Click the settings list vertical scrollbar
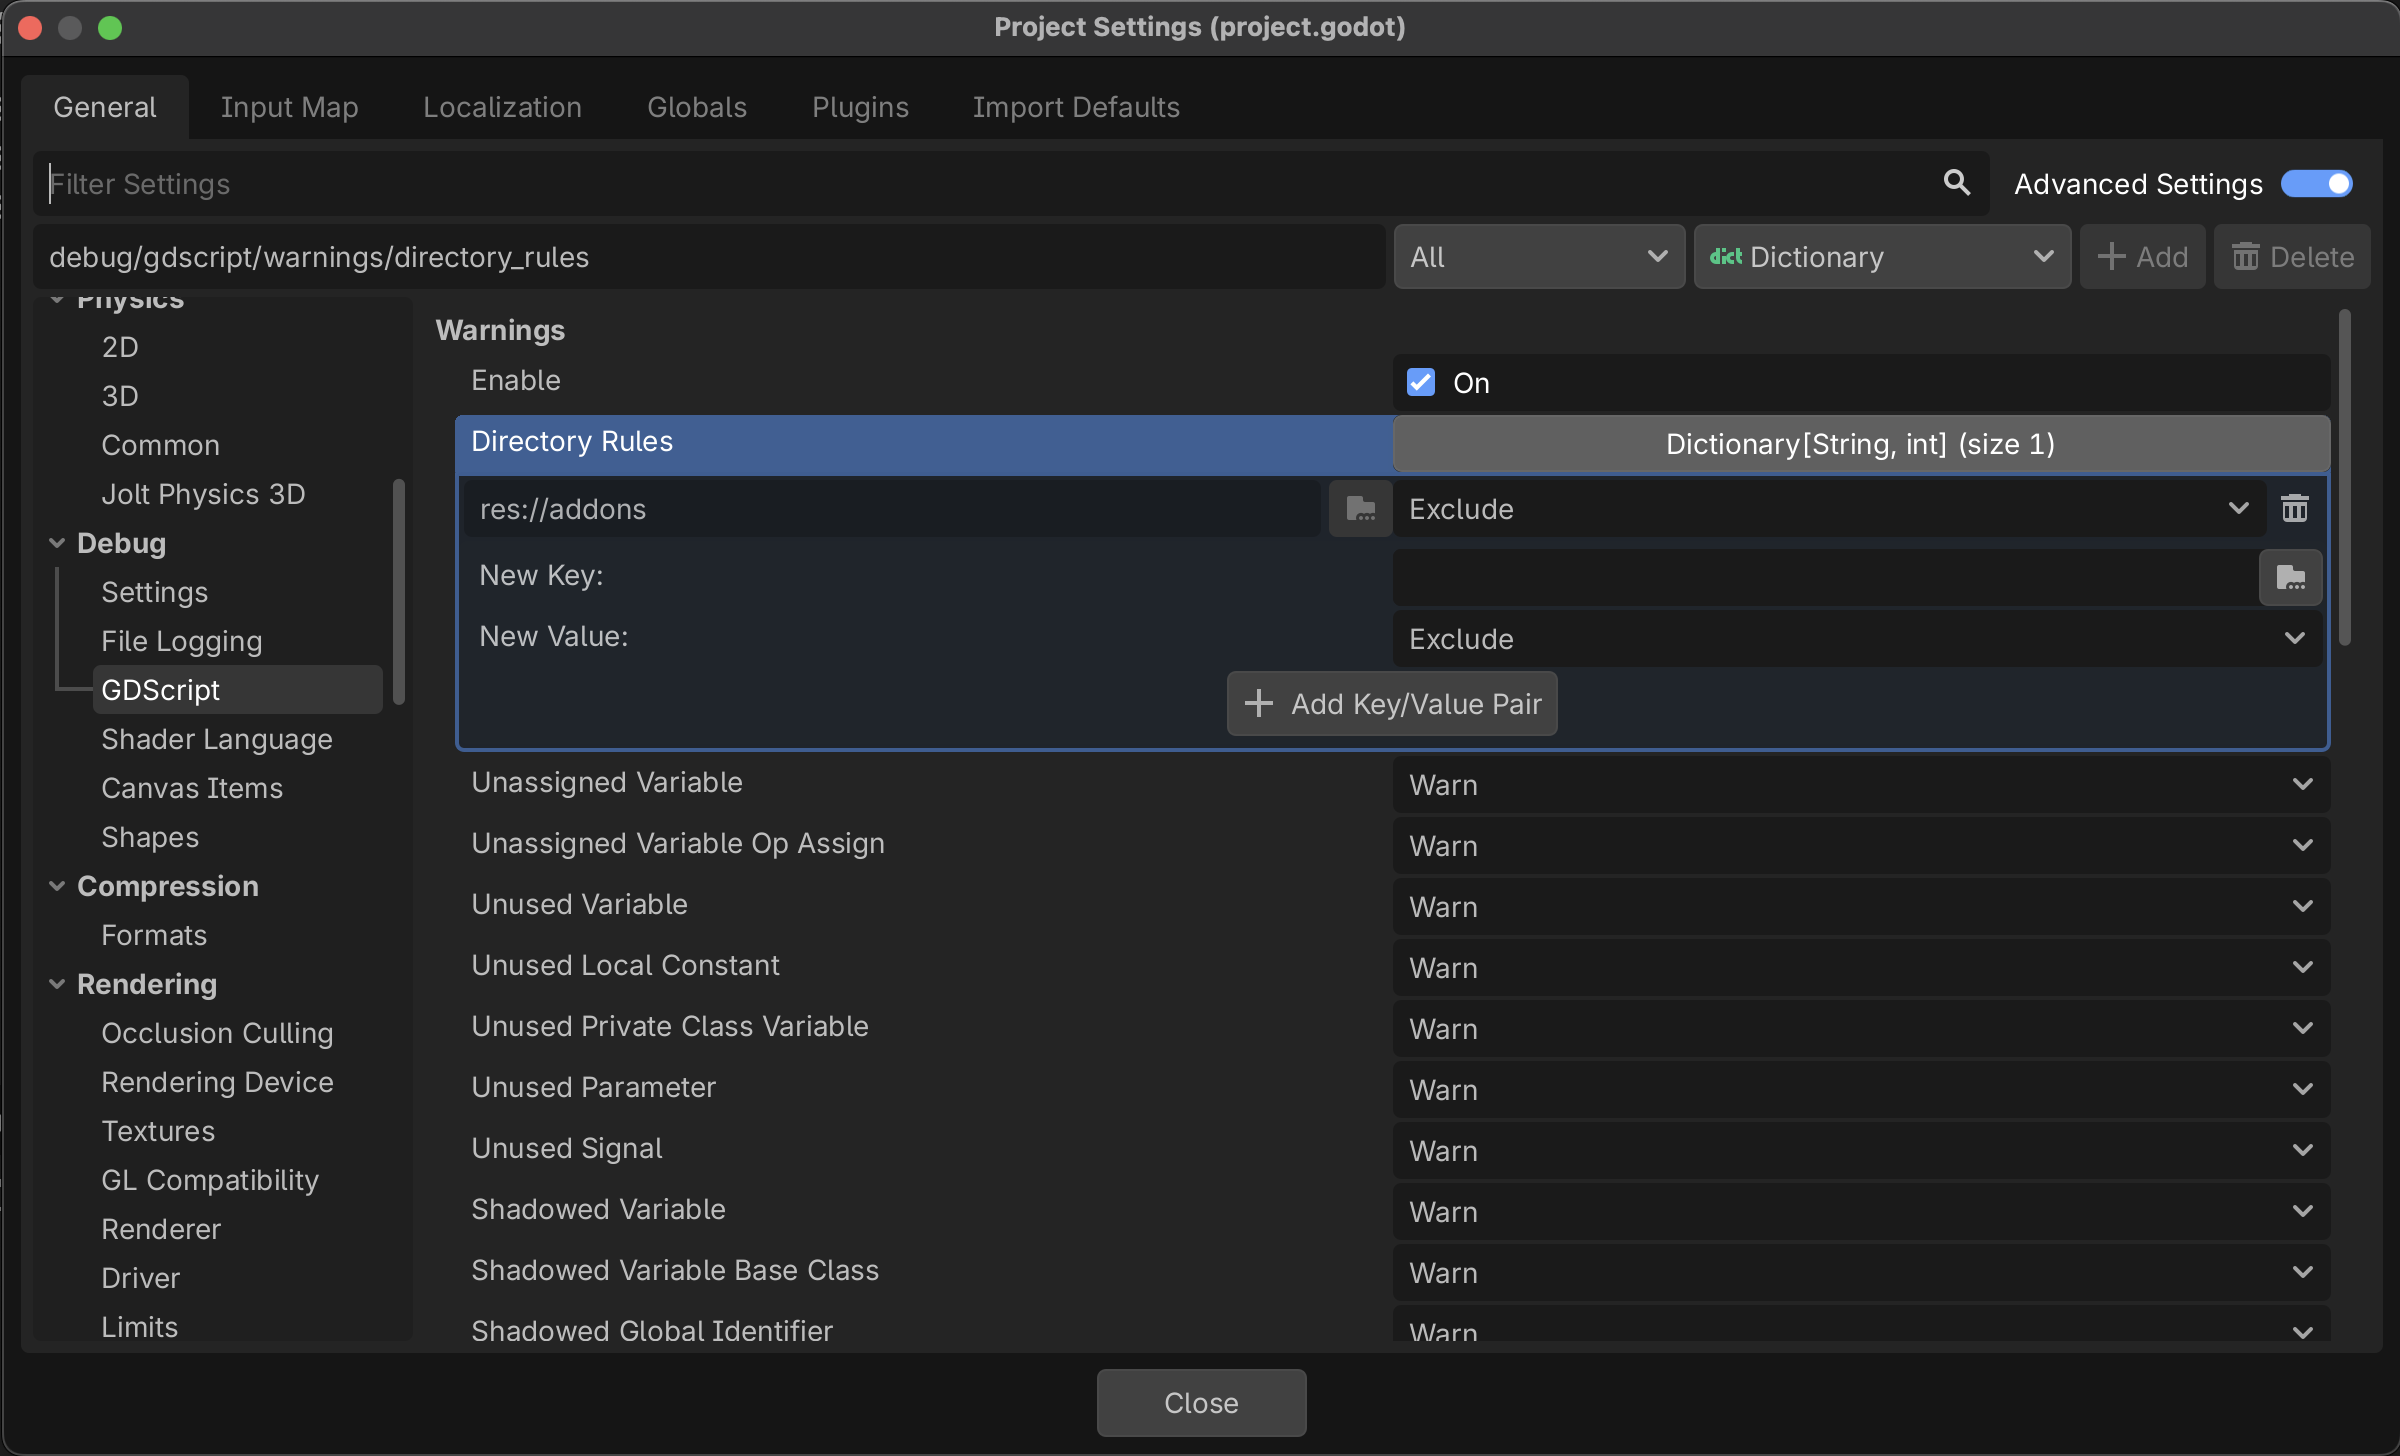Image resolution: width=2400 pixels, height=1456 pixels. [x=2345, y=478]
